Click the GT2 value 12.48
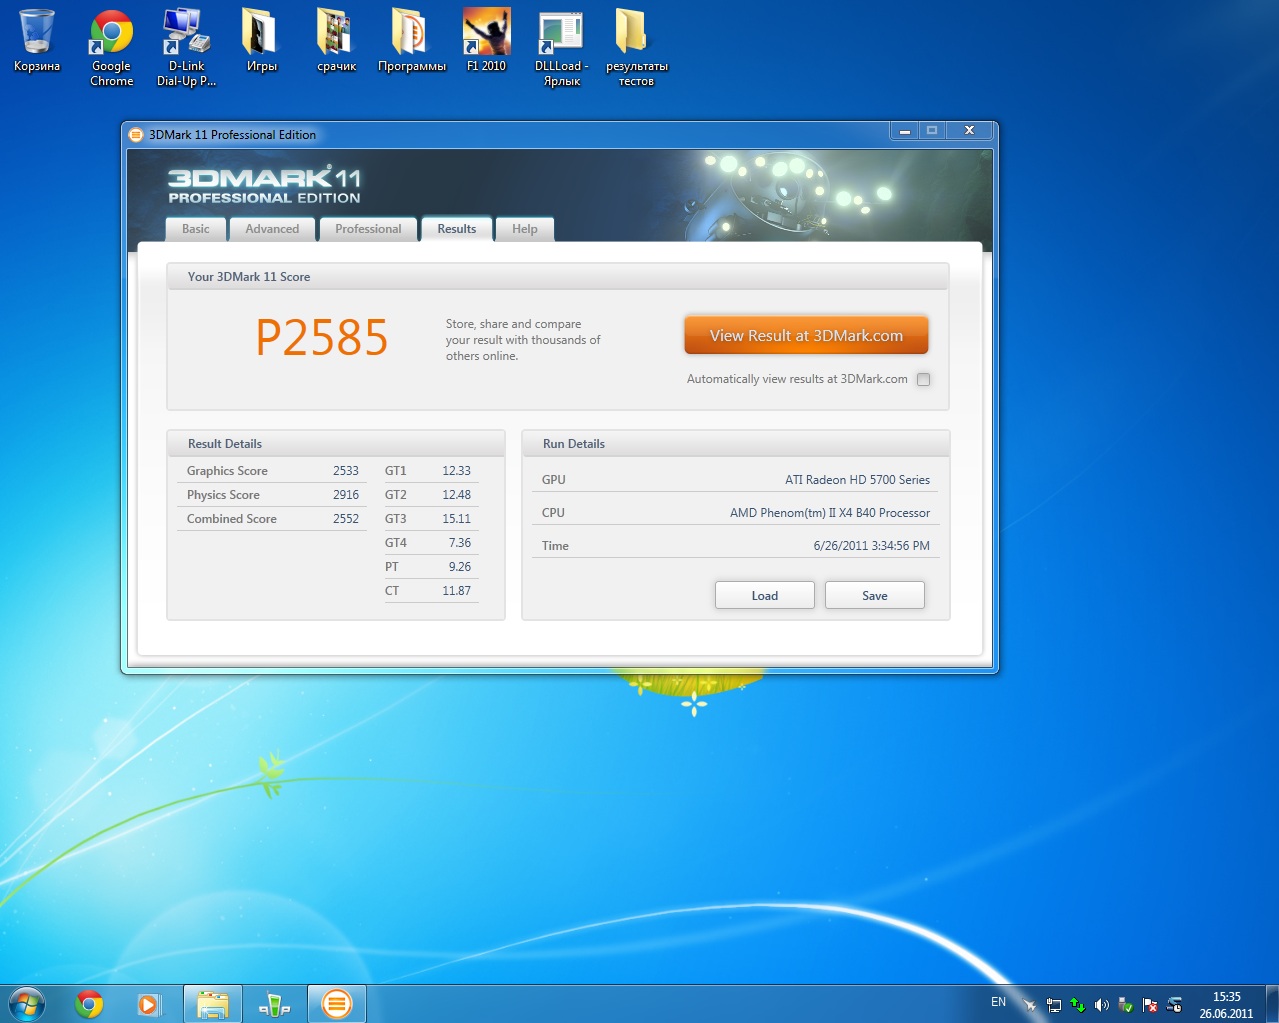The width and height of the screenshot is (1279, 1023). click(456, 495)
